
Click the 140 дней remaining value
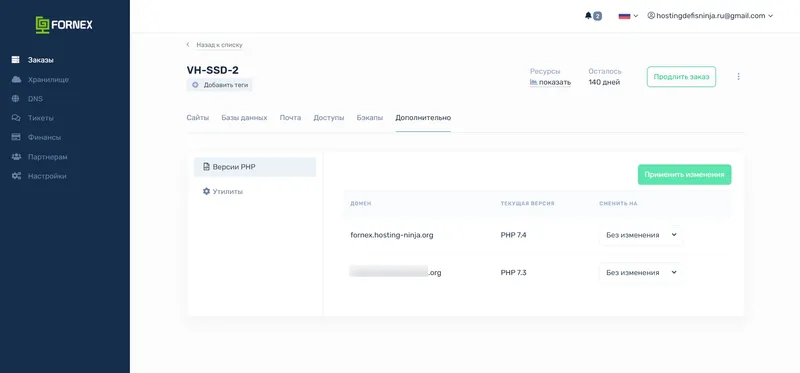pyautogui.click(x=604, y=82)
